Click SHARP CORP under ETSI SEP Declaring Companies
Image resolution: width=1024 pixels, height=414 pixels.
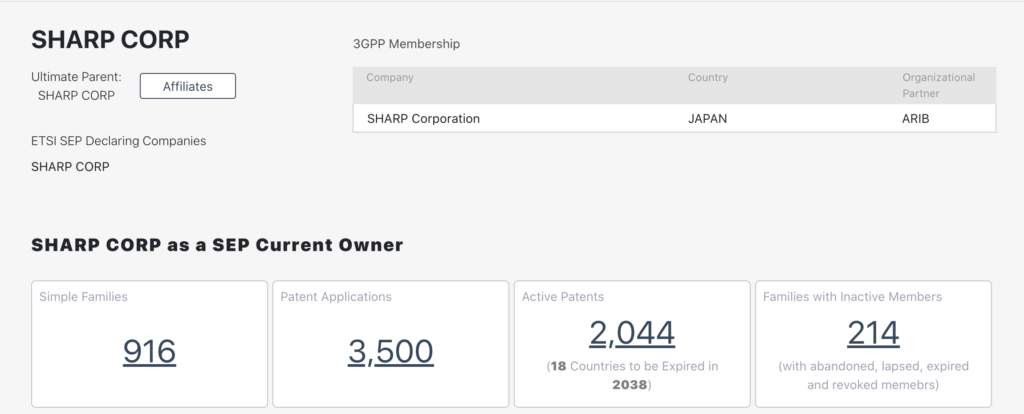[71, 167]
